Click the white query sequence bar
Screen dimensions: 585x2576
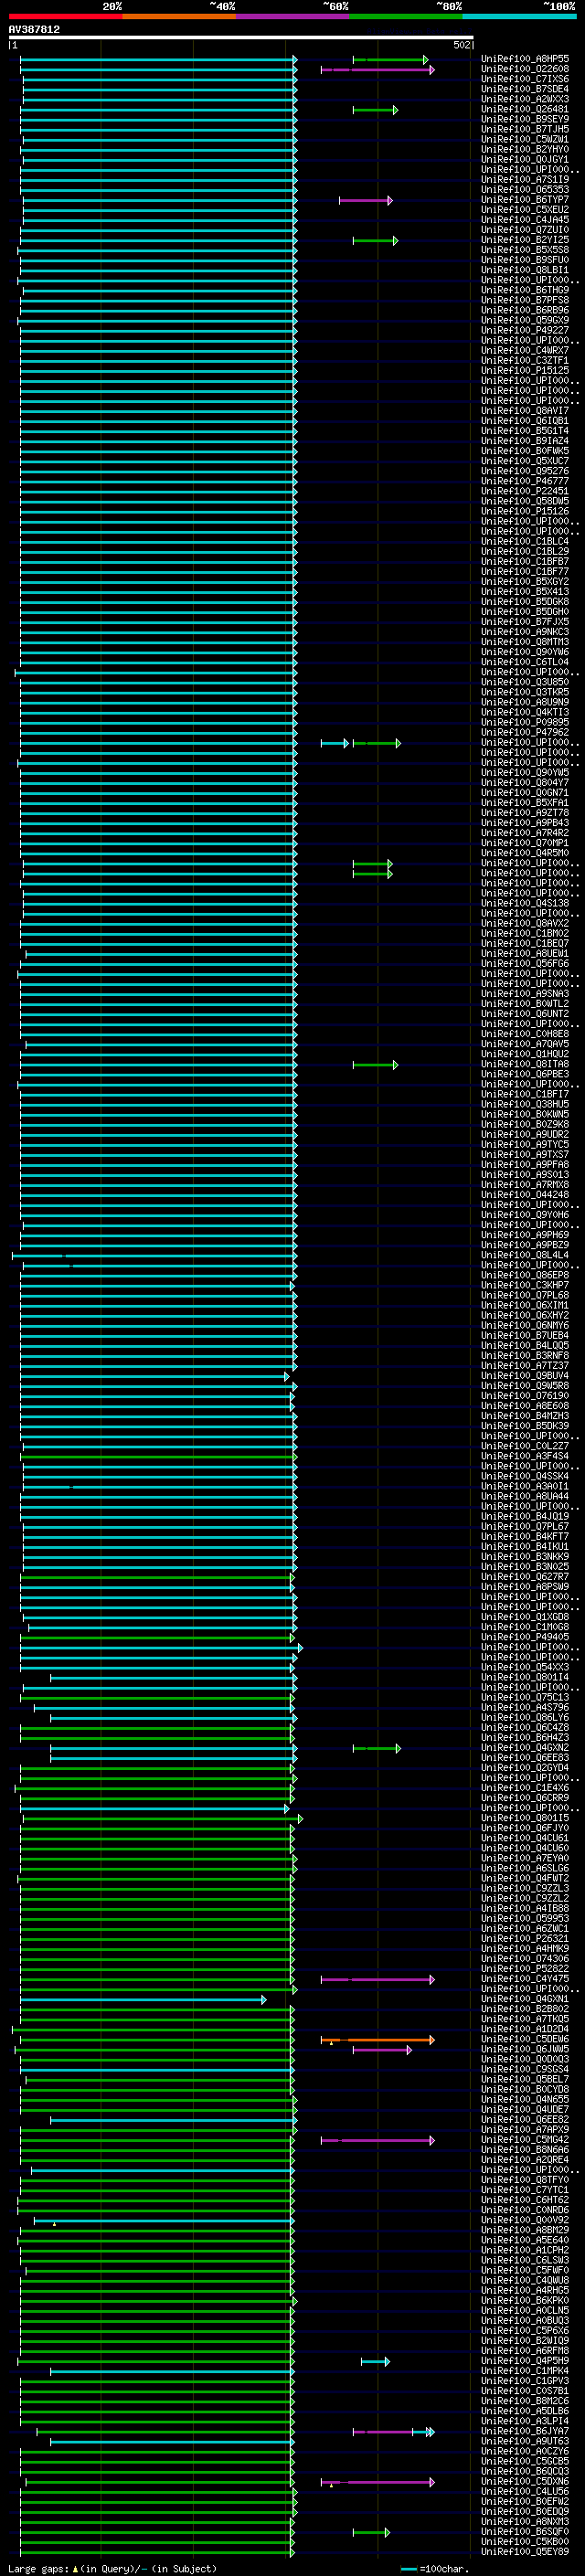pyautogui.click(x=241, y=37)
